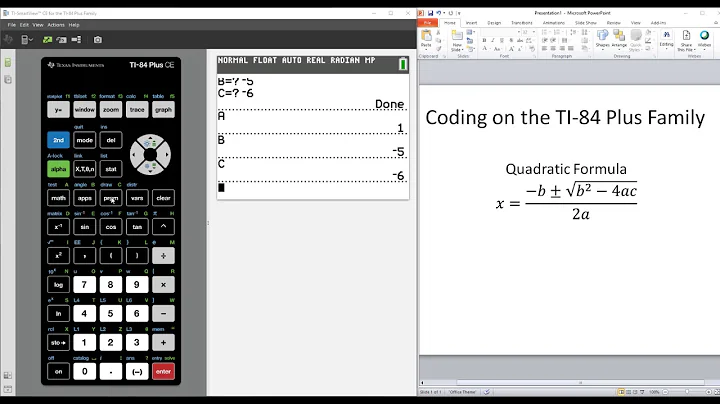
Task: Select the emulator explorer icon in left sidebar
Action: click(8, 80)
